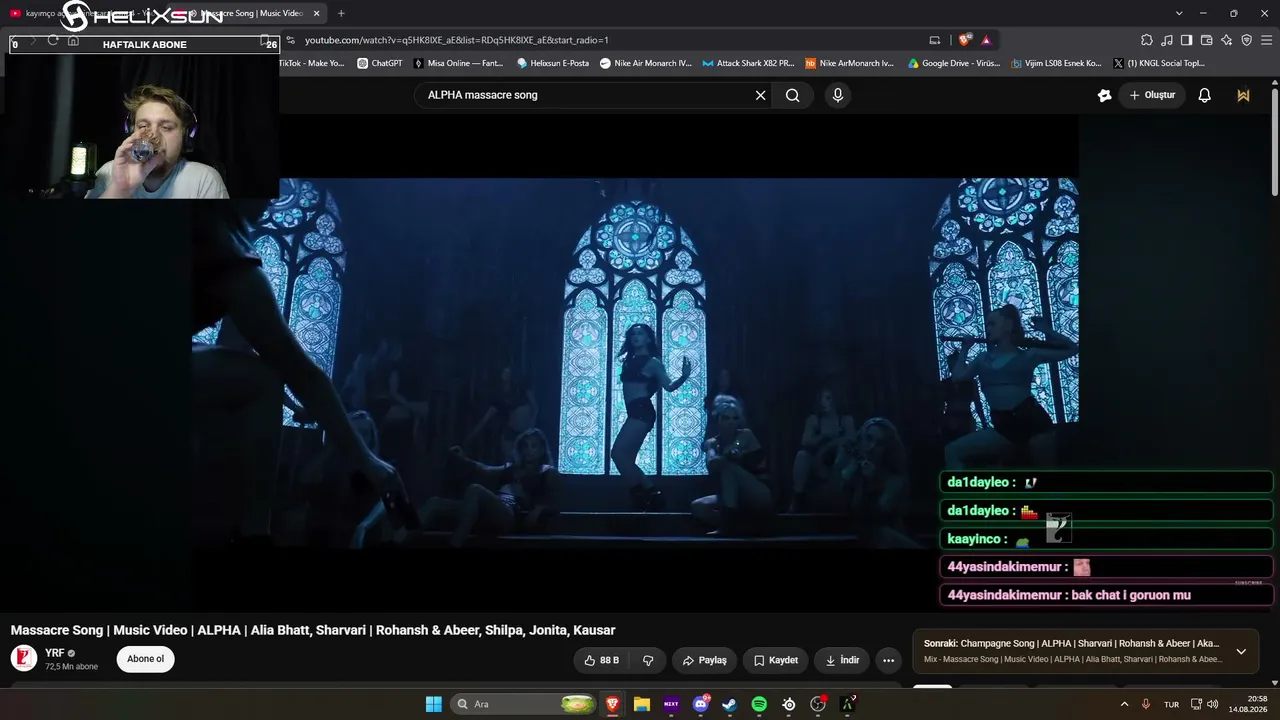This screenshot has width=1280, height=720.
Task: Open the browser extensions puzzle icon
Action: (x=1147, y=40)
